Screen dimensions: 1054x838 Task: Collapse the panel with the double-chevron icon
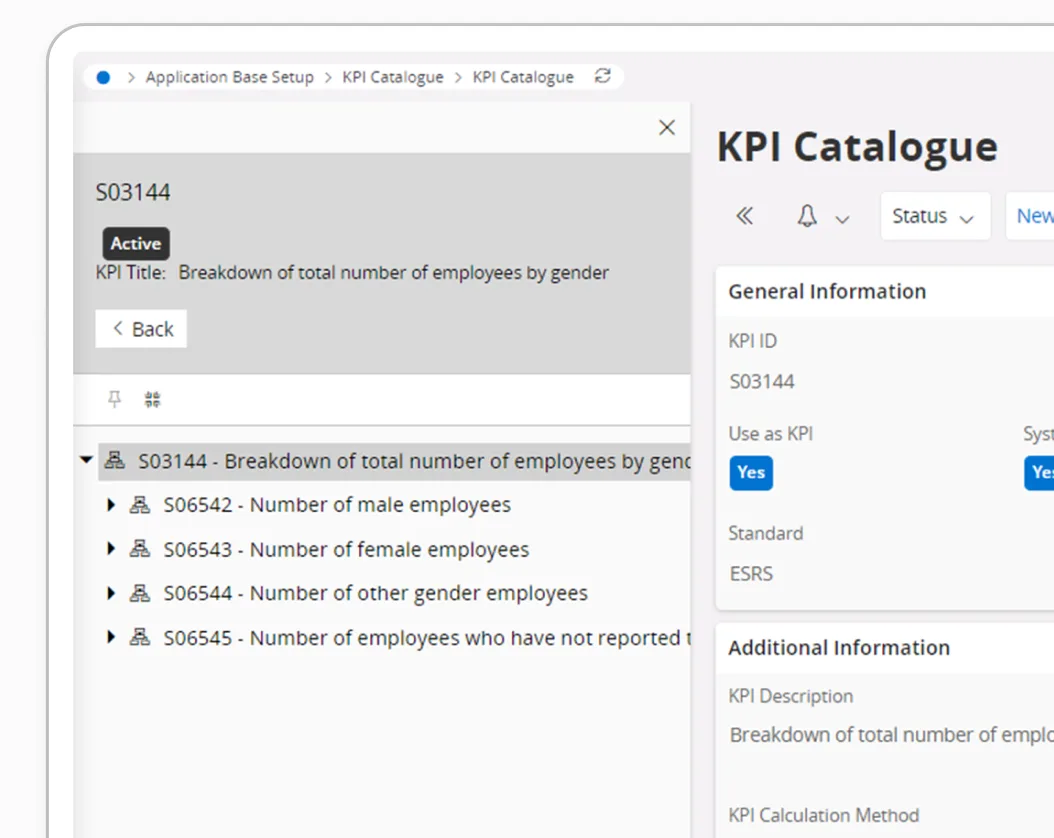tap(744, 216)
